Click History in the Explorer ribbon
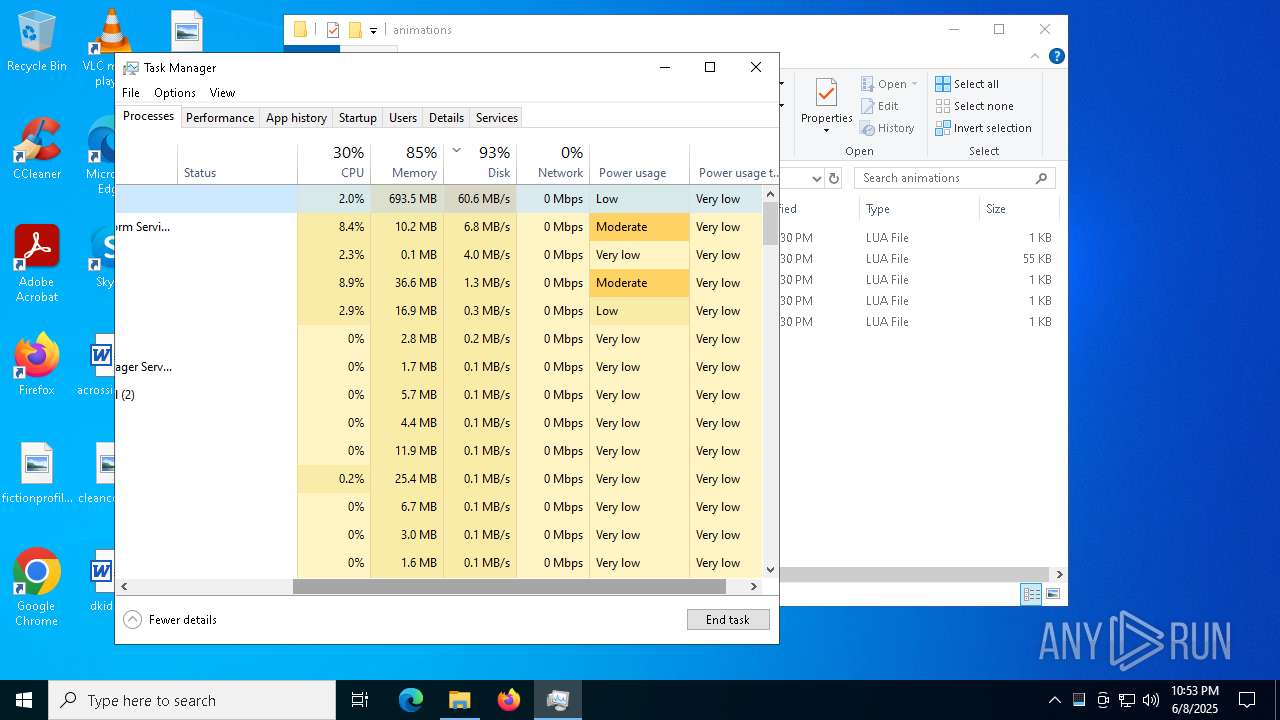This screenshot has height=720, width=1280. coord(887,128)
